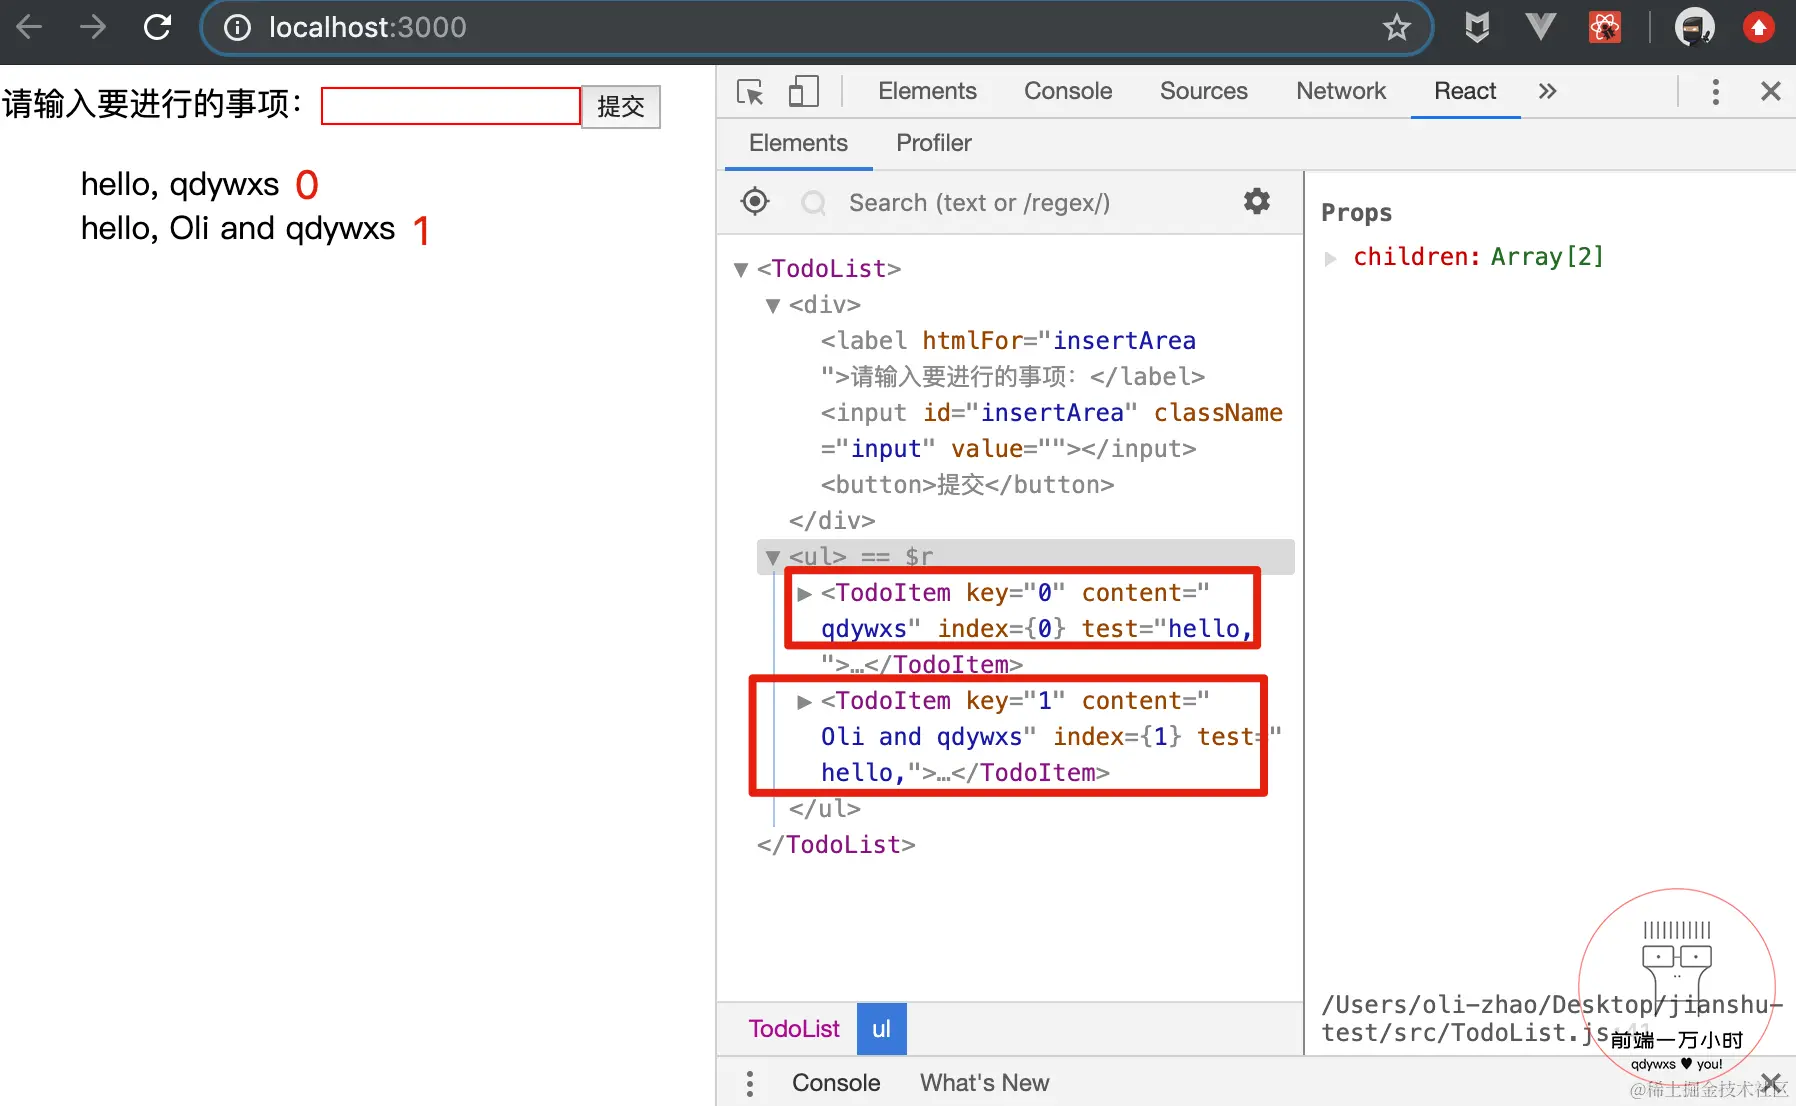
Task: Expand the TodoItem with key 1
Action: (805, 702)
